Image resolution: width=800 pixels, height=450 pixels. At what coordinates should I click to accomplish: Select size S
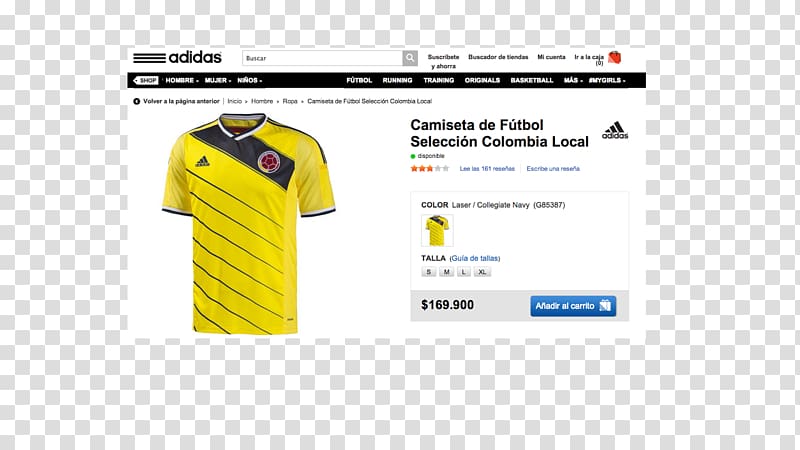pyautogui.click(x=429, y=272)
